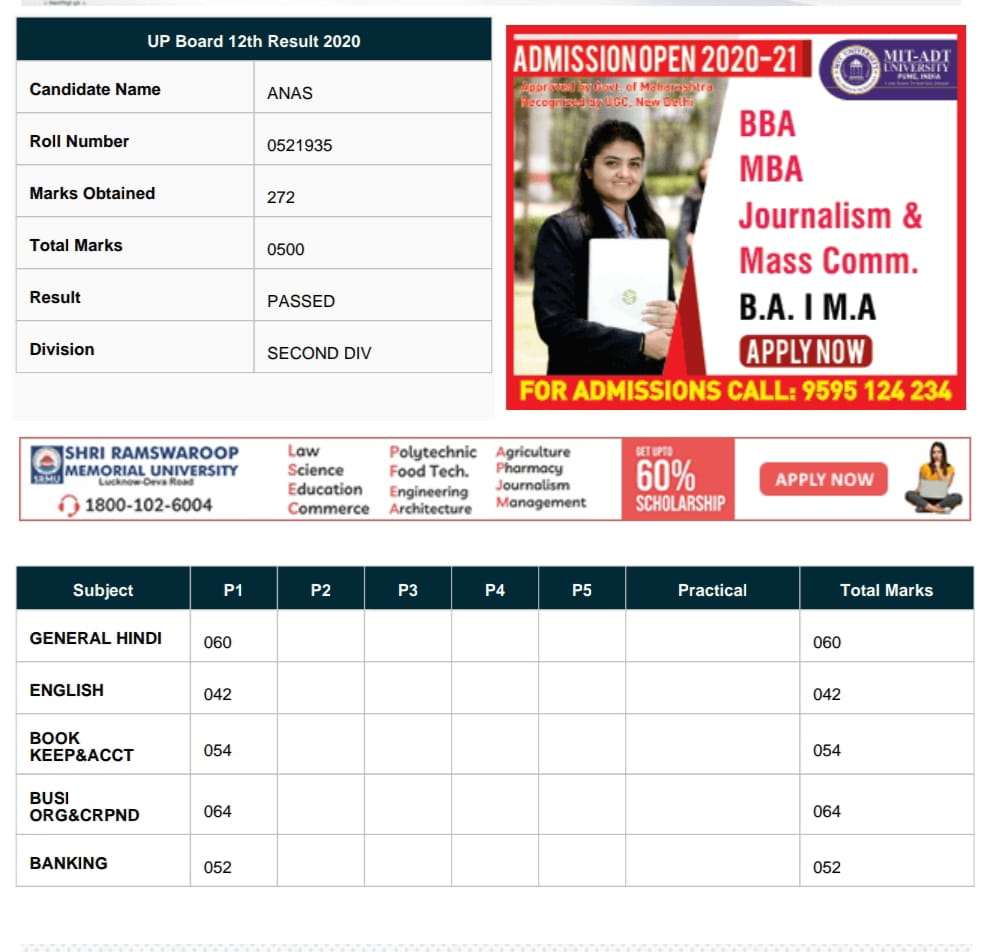Image resolution: width=992 pixels, height=952 pixels.
Task: Click the Journalism & Mass Comm. text
Action: (830, 238)
